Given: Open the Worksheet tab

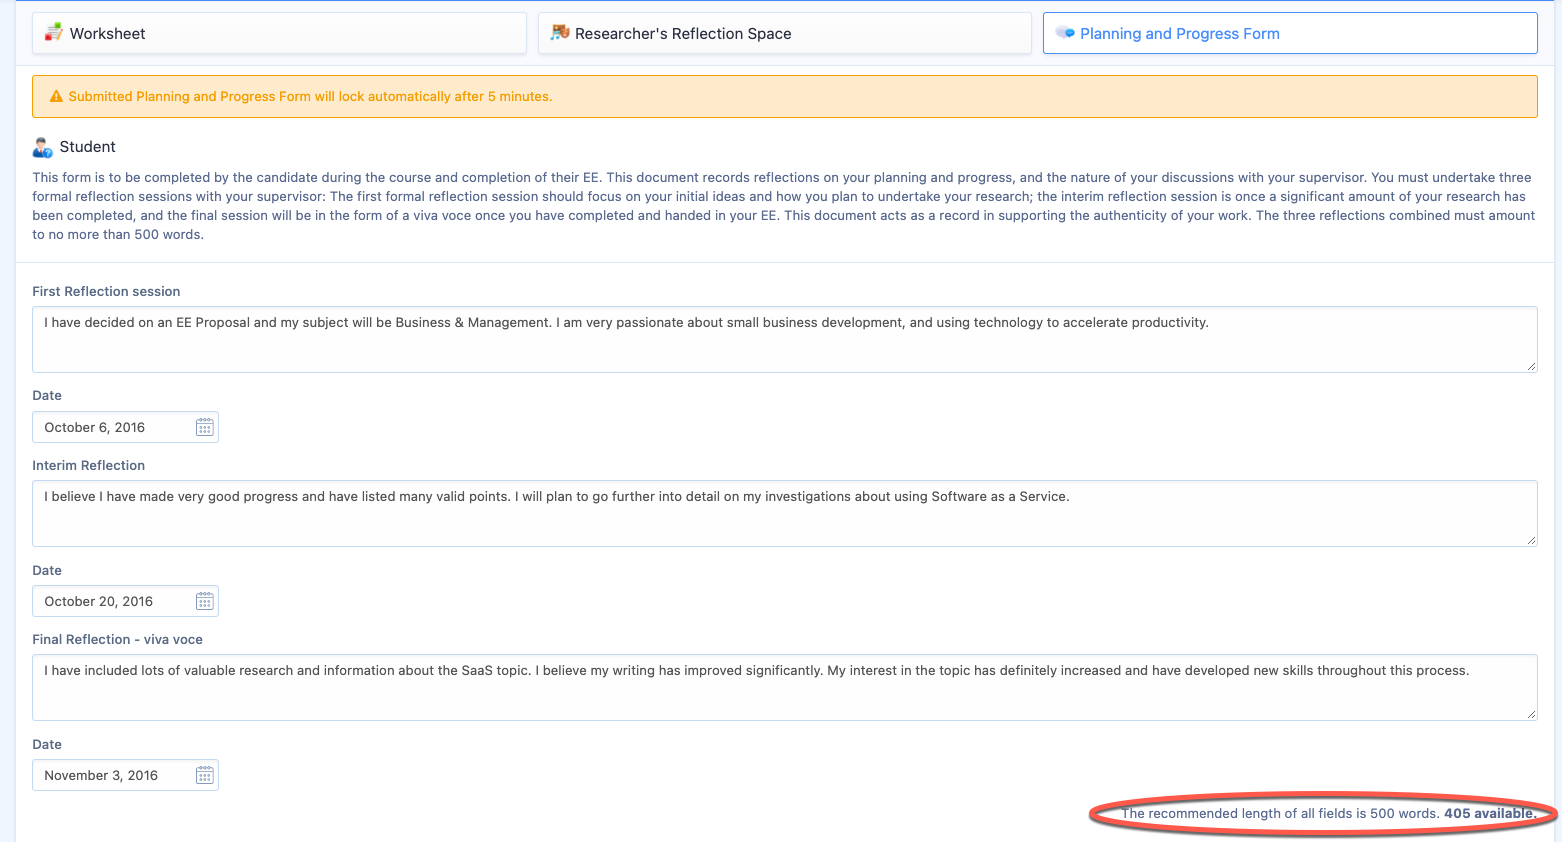Looking at the screenshot, I should (x=279, y=33).
